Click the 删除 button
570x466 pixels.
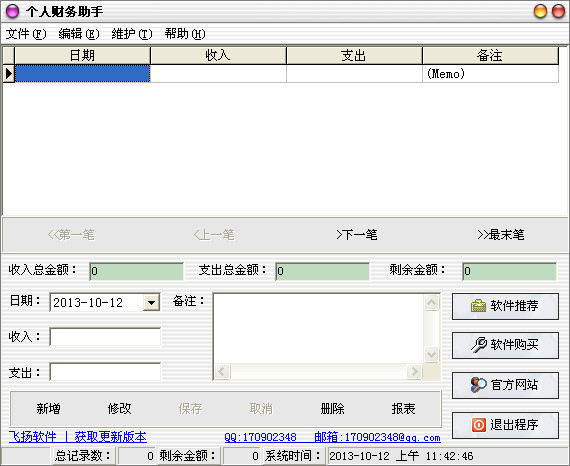(332, 409)
